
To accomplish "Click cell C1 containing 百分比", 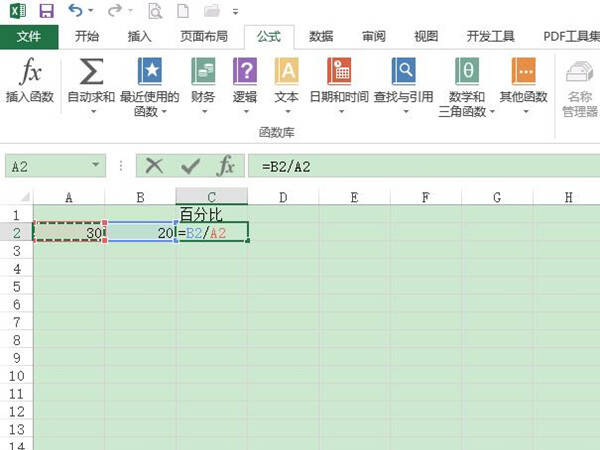I will (212, 215).
